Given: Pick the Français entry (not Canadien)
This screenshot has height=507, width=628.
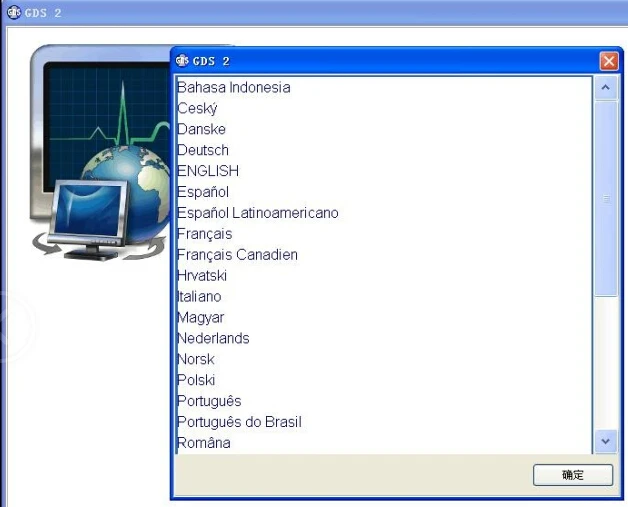Looking at the screenshot, I should click(x=384, y=233).
